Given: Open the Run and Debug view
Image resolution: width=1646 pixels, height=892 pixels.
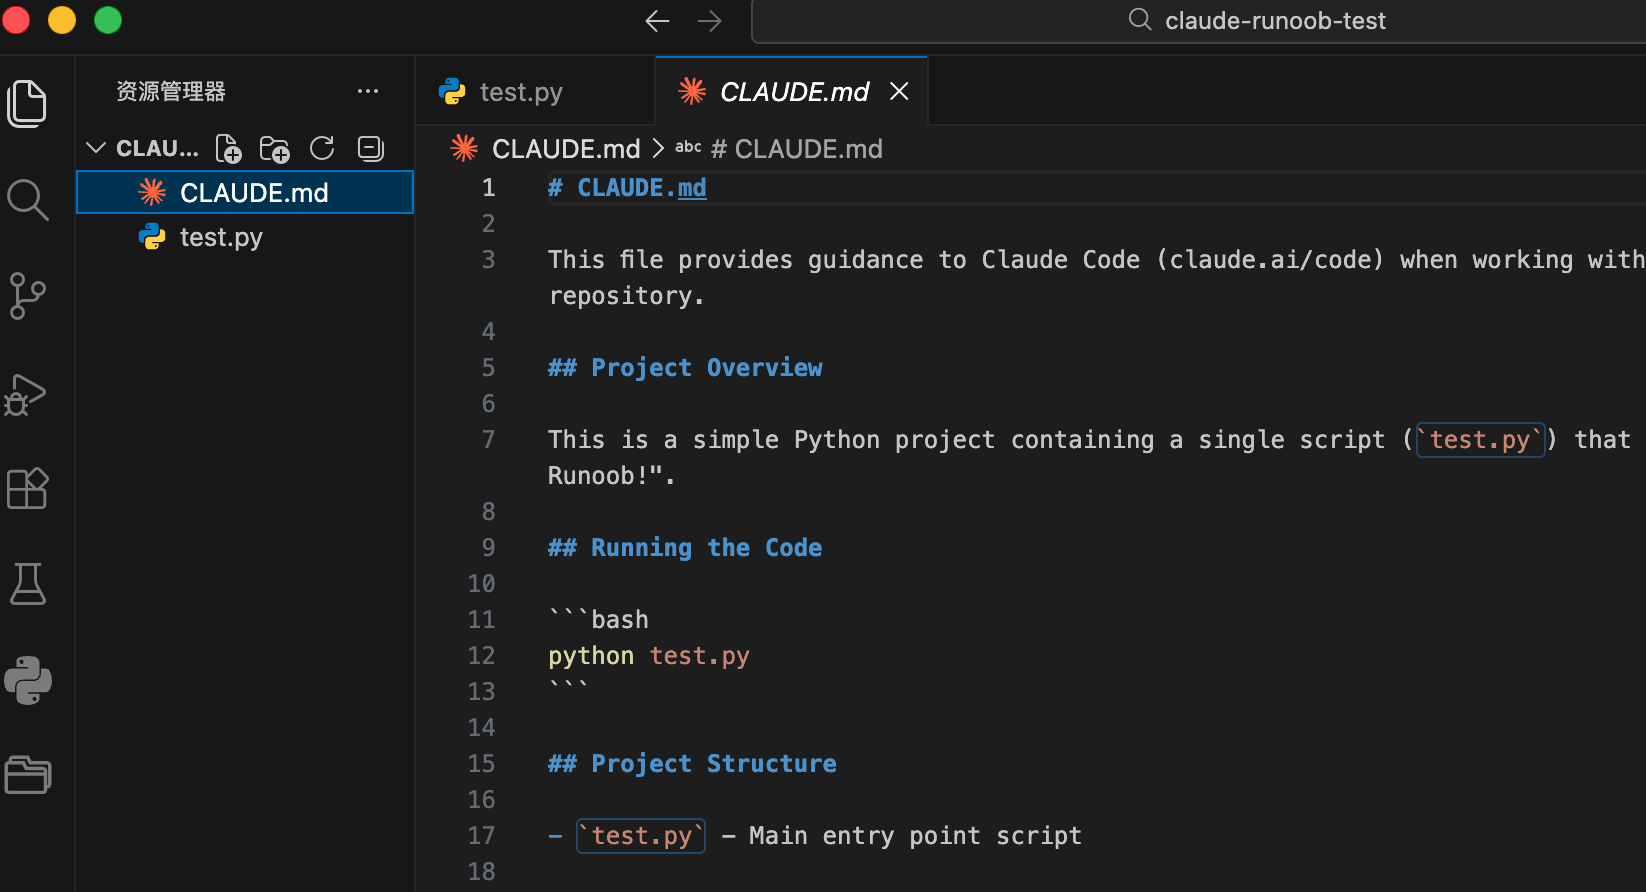Looking at the screenshot, I should [27, 394].
